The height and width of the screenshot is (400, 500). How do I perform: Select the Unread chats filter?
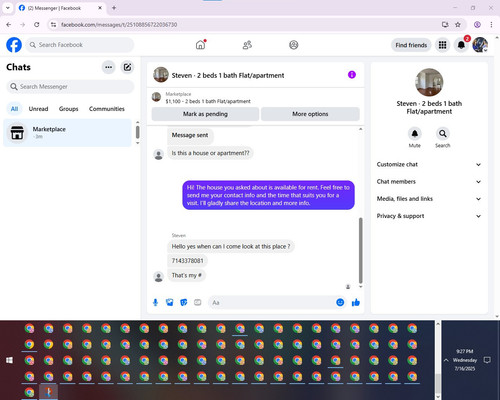[38, 109]
